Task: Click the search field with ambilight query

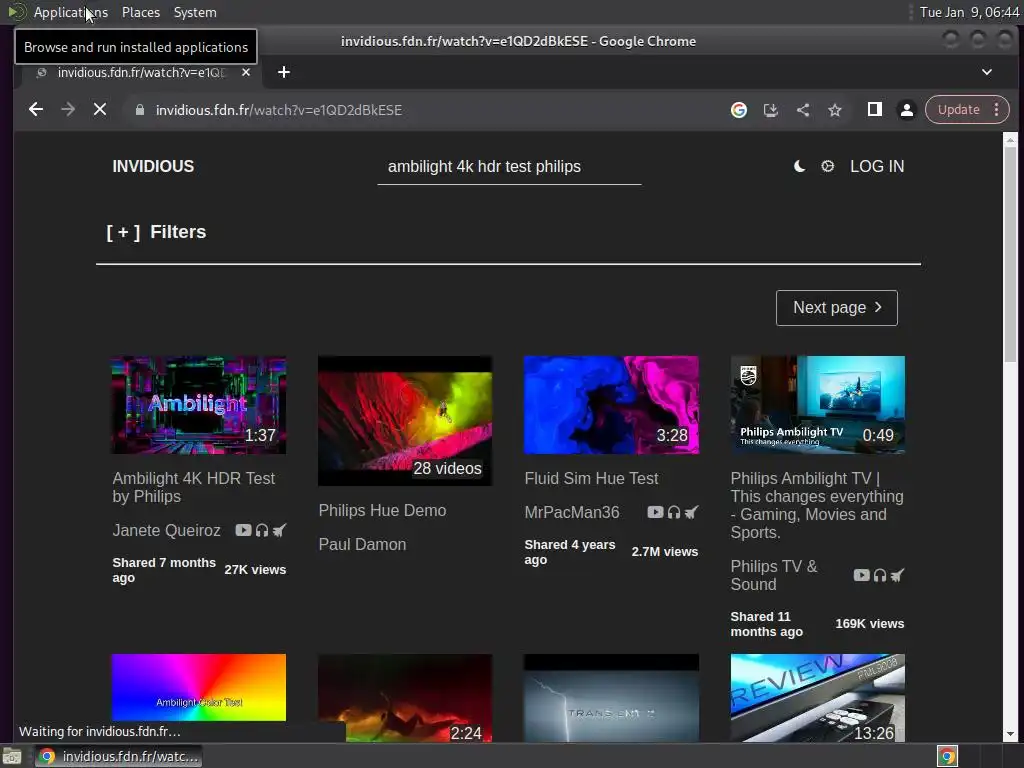Action: point(509,167)
